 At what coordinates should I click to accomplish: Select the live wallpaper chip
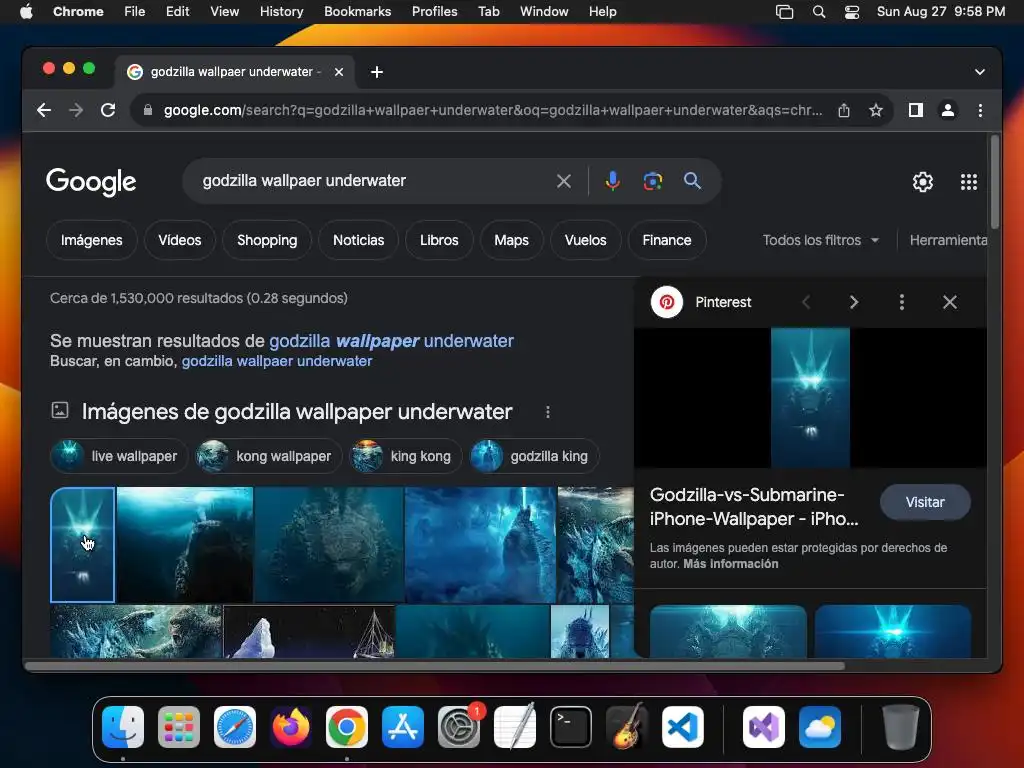point(119,456)
